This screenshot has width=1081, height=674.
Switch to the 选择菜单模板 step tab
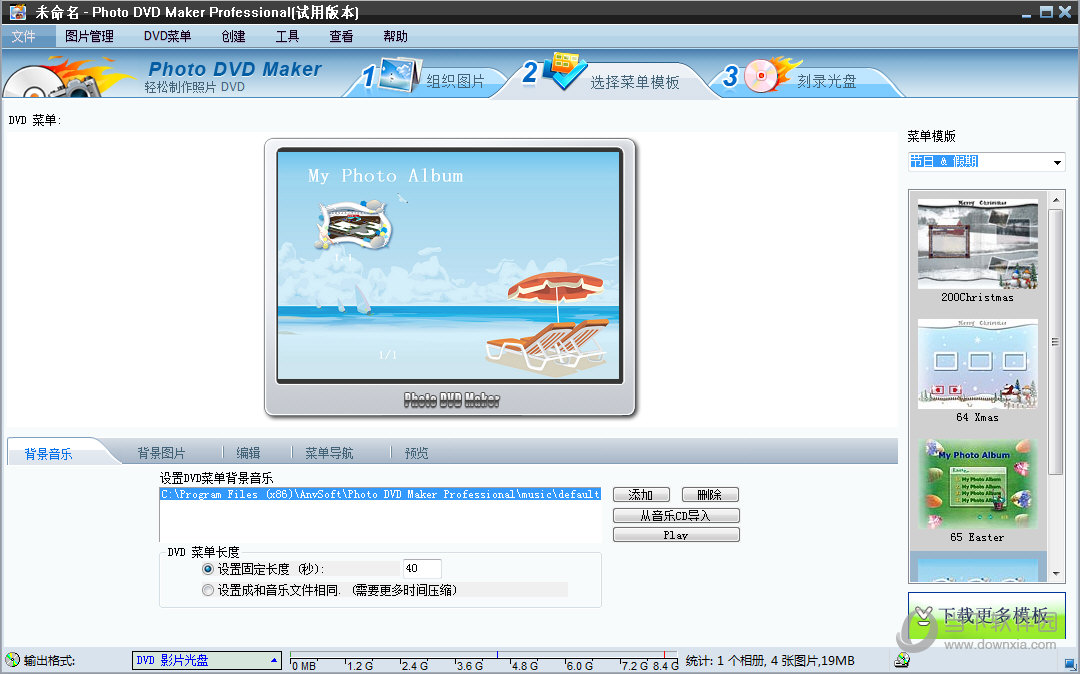[x=634, y=82]
